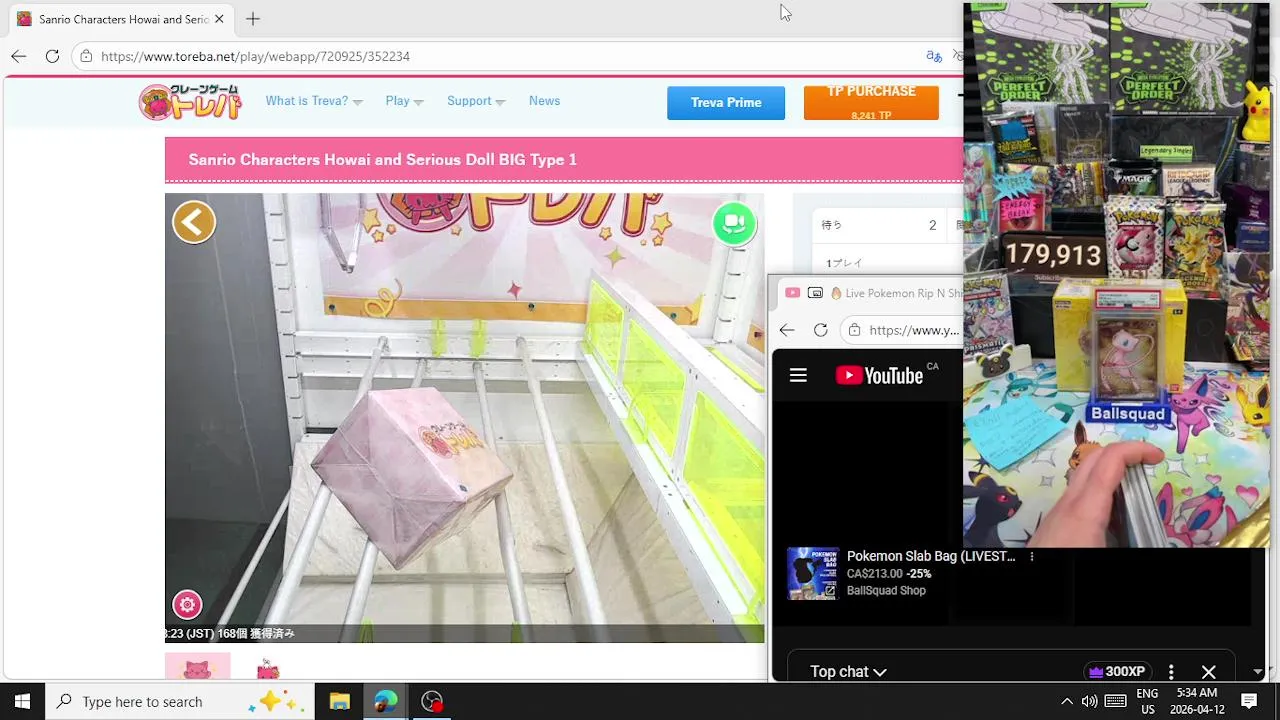
Task: View site info for the toreba.net address
Action: click(87, 56)
